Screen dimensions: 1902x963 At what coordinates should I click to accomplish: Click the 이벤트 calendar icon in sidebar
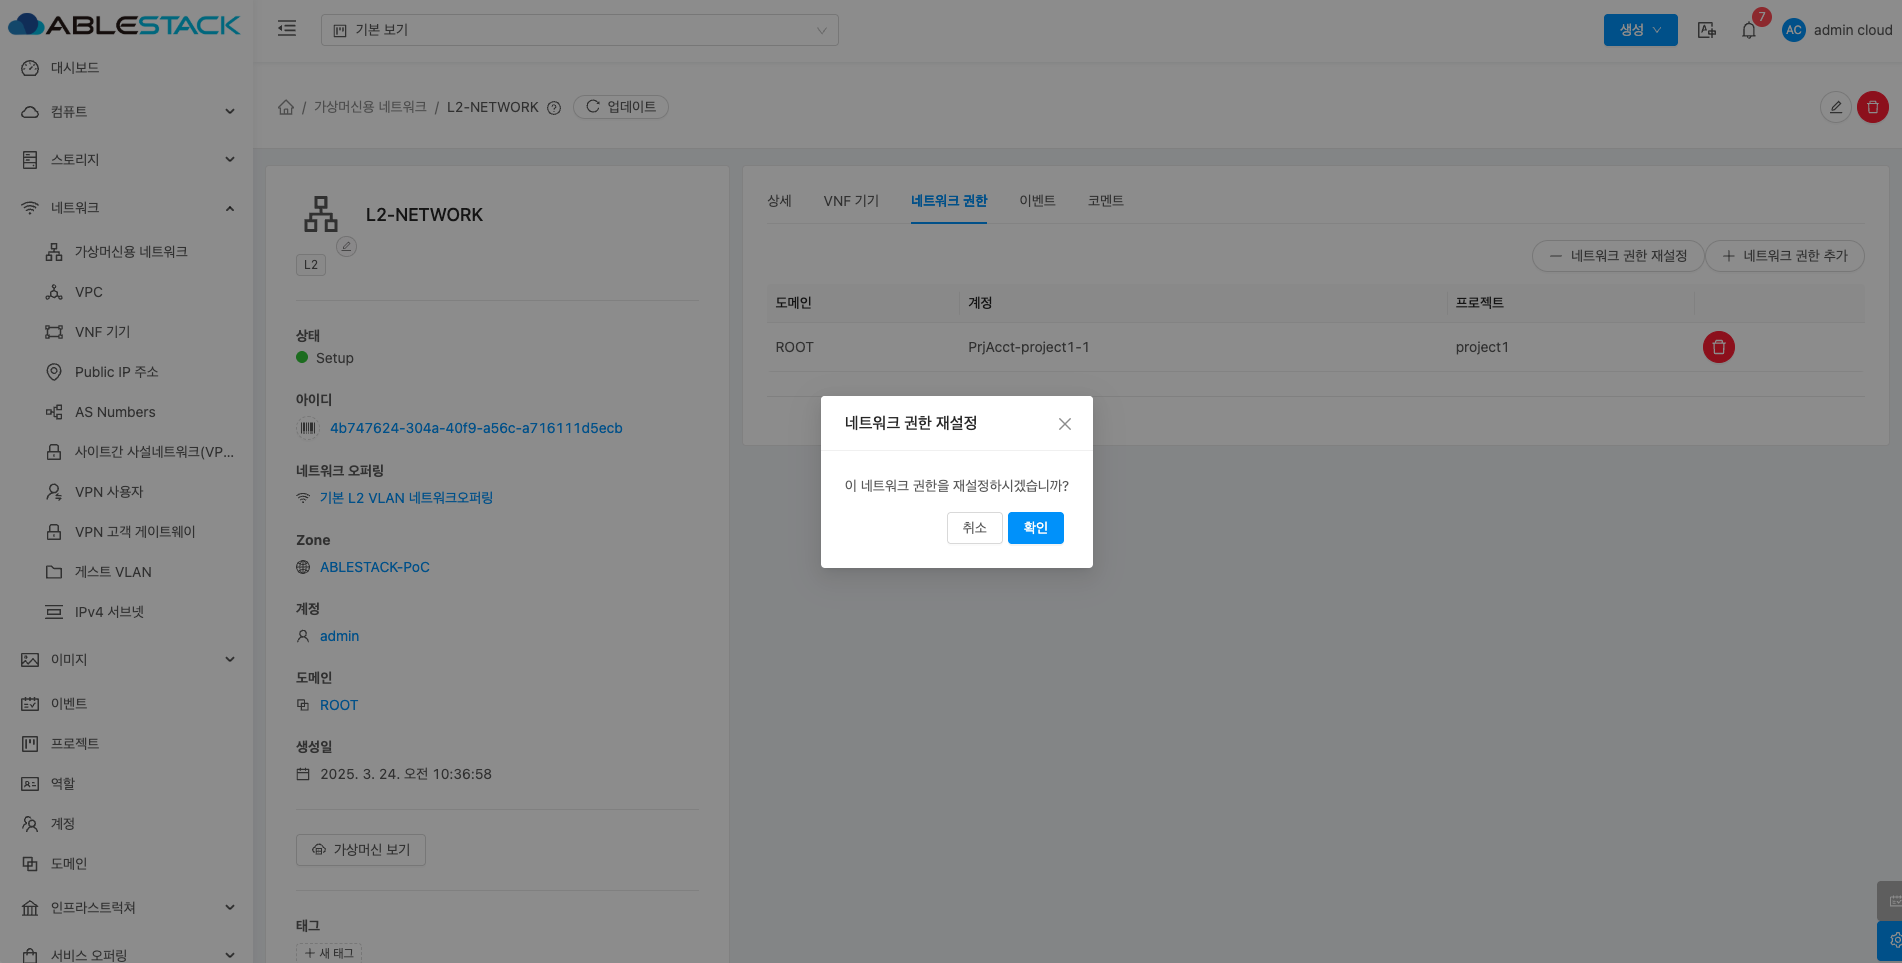[30, 704]
